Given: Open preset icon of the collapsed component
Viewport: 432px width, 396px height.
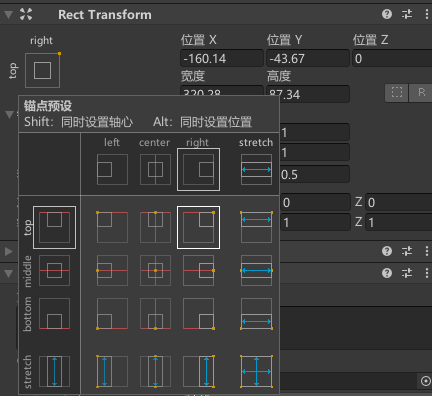Looking at the screenshot, I should pyautogui.click(x=407, y=251).
